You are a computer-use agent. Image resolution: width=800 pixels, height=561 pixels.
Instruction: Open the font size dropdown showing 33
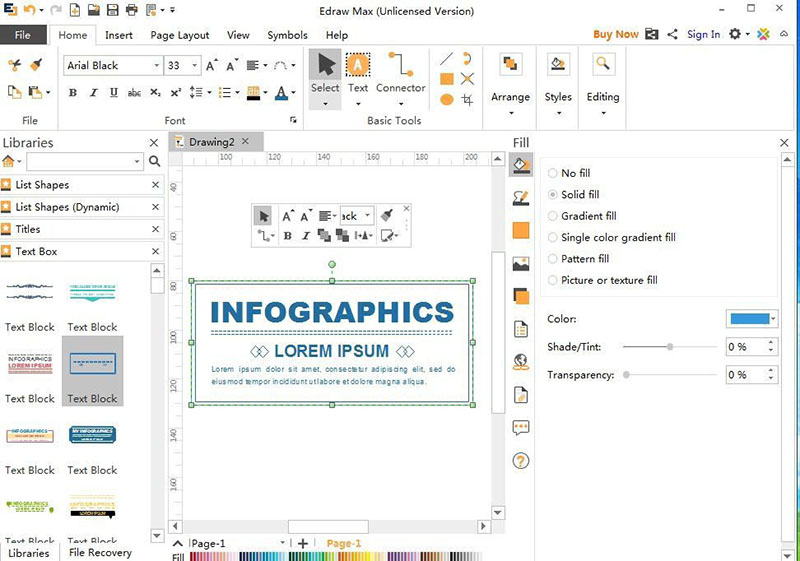coord(194,65)
